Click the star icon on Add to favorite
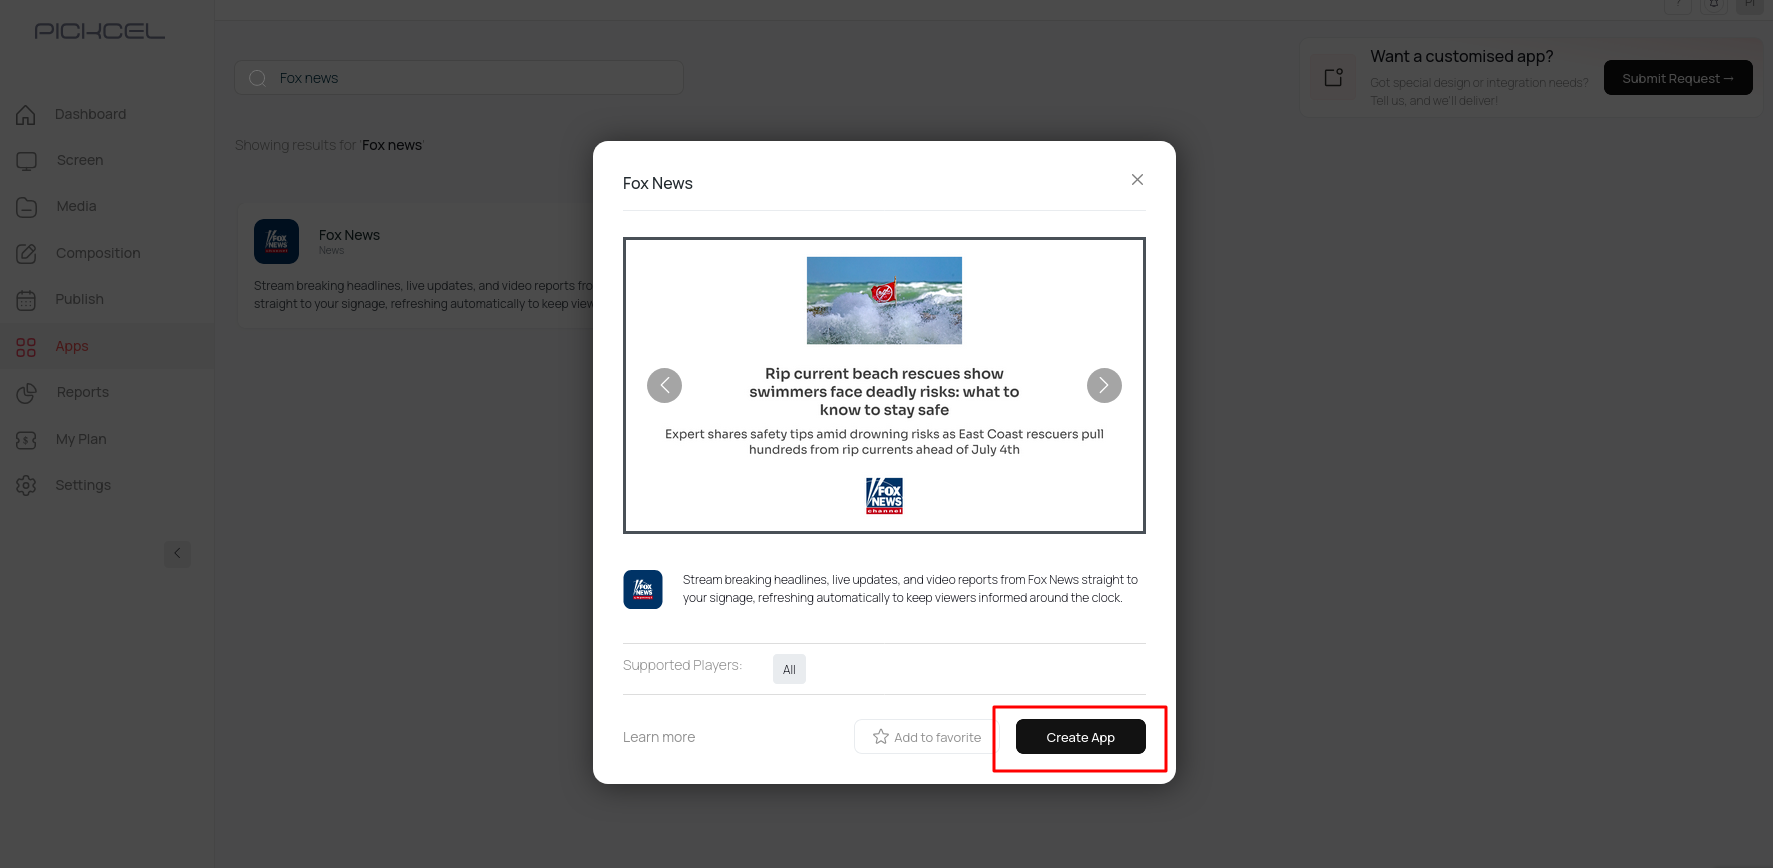Image resolution: width=1773 pixels, height=868 pixels. click(x=880, y=737)
